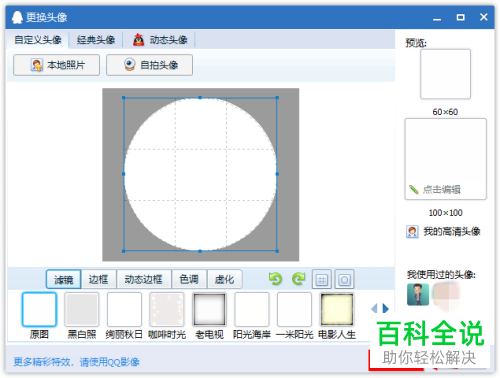Toggle the circular crop preview icon
The image size is (500, 378).
point(344,279)
